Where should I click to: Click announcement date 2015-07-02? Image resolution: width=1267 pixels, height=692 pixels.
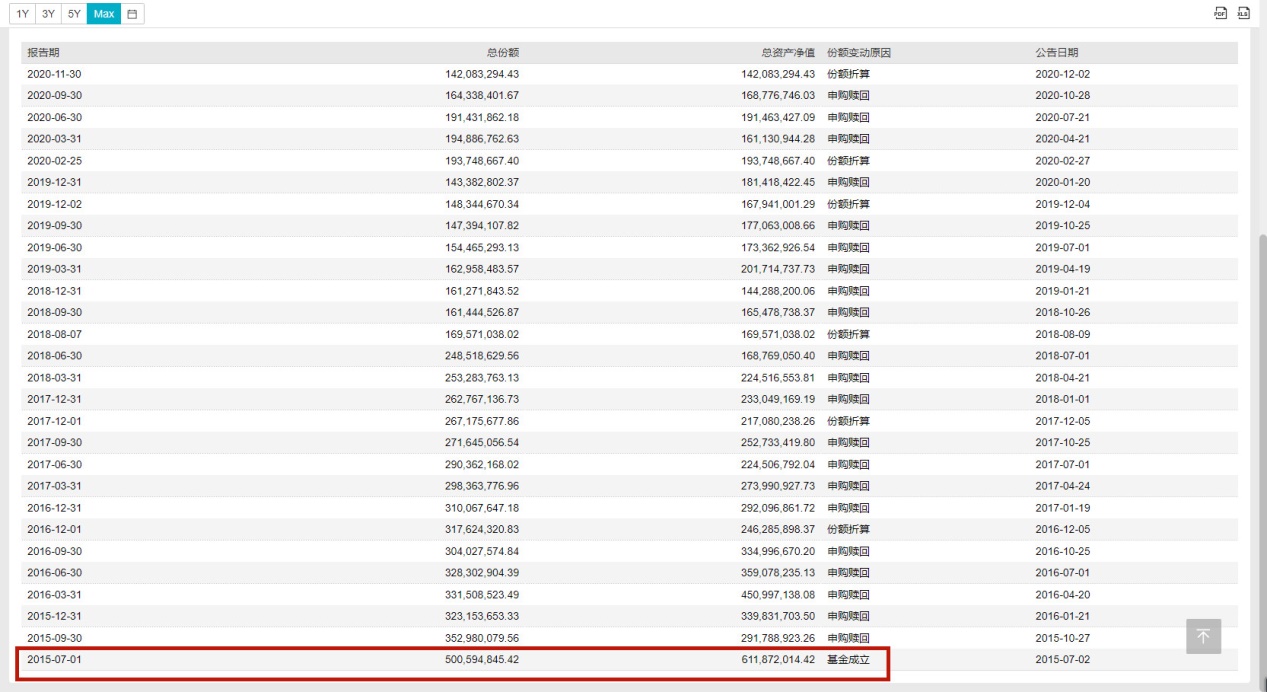tap(1062, 660)
